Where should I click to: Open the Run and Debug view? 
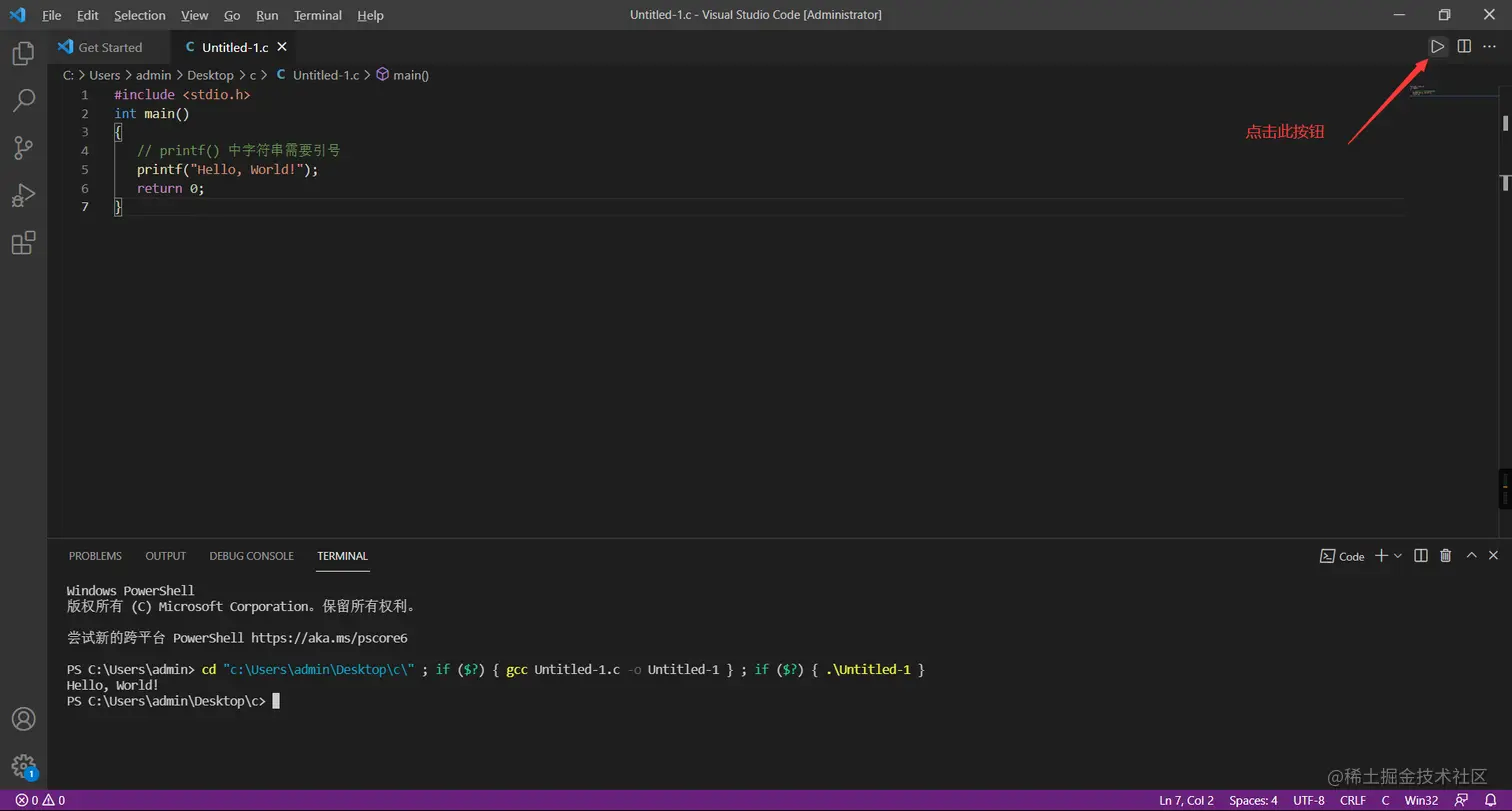point(23,195)
